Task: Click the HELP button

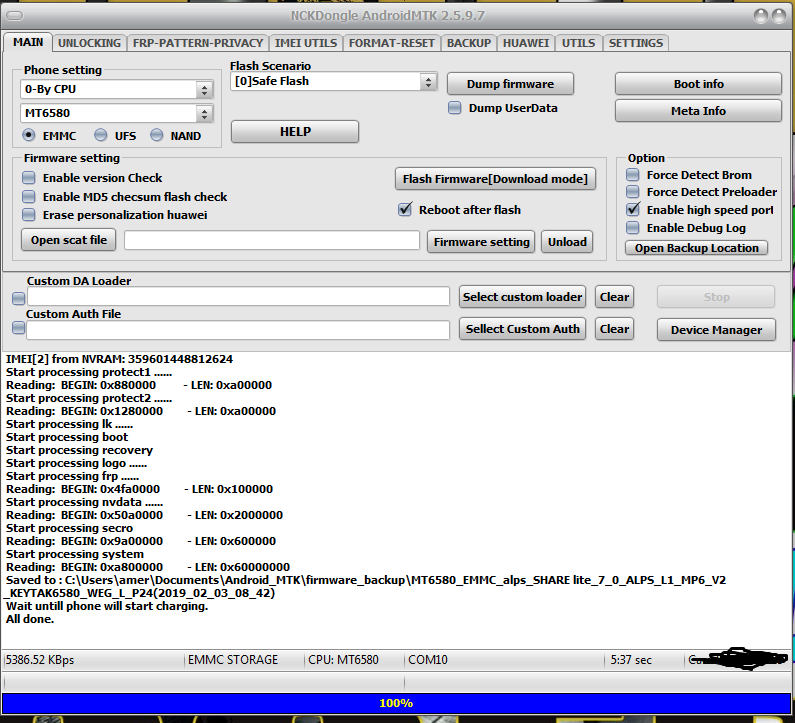Action: pos(295,132)
